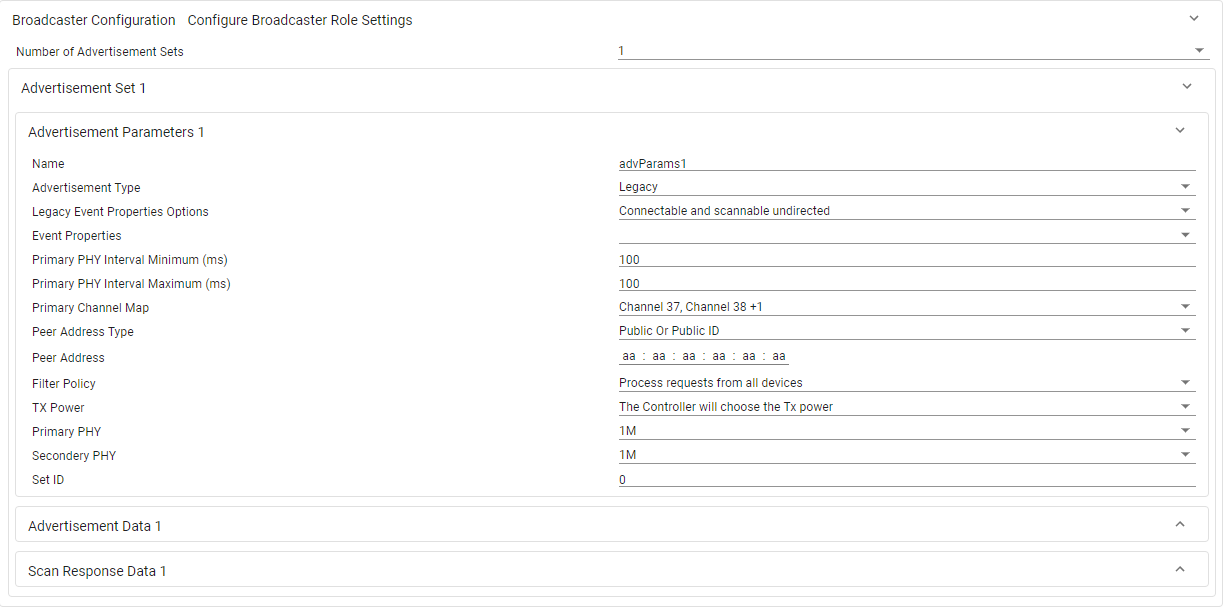Open the Primary PHY dropdown
This screenshot has height=607, width=1223.
[x=1186, y=432]
